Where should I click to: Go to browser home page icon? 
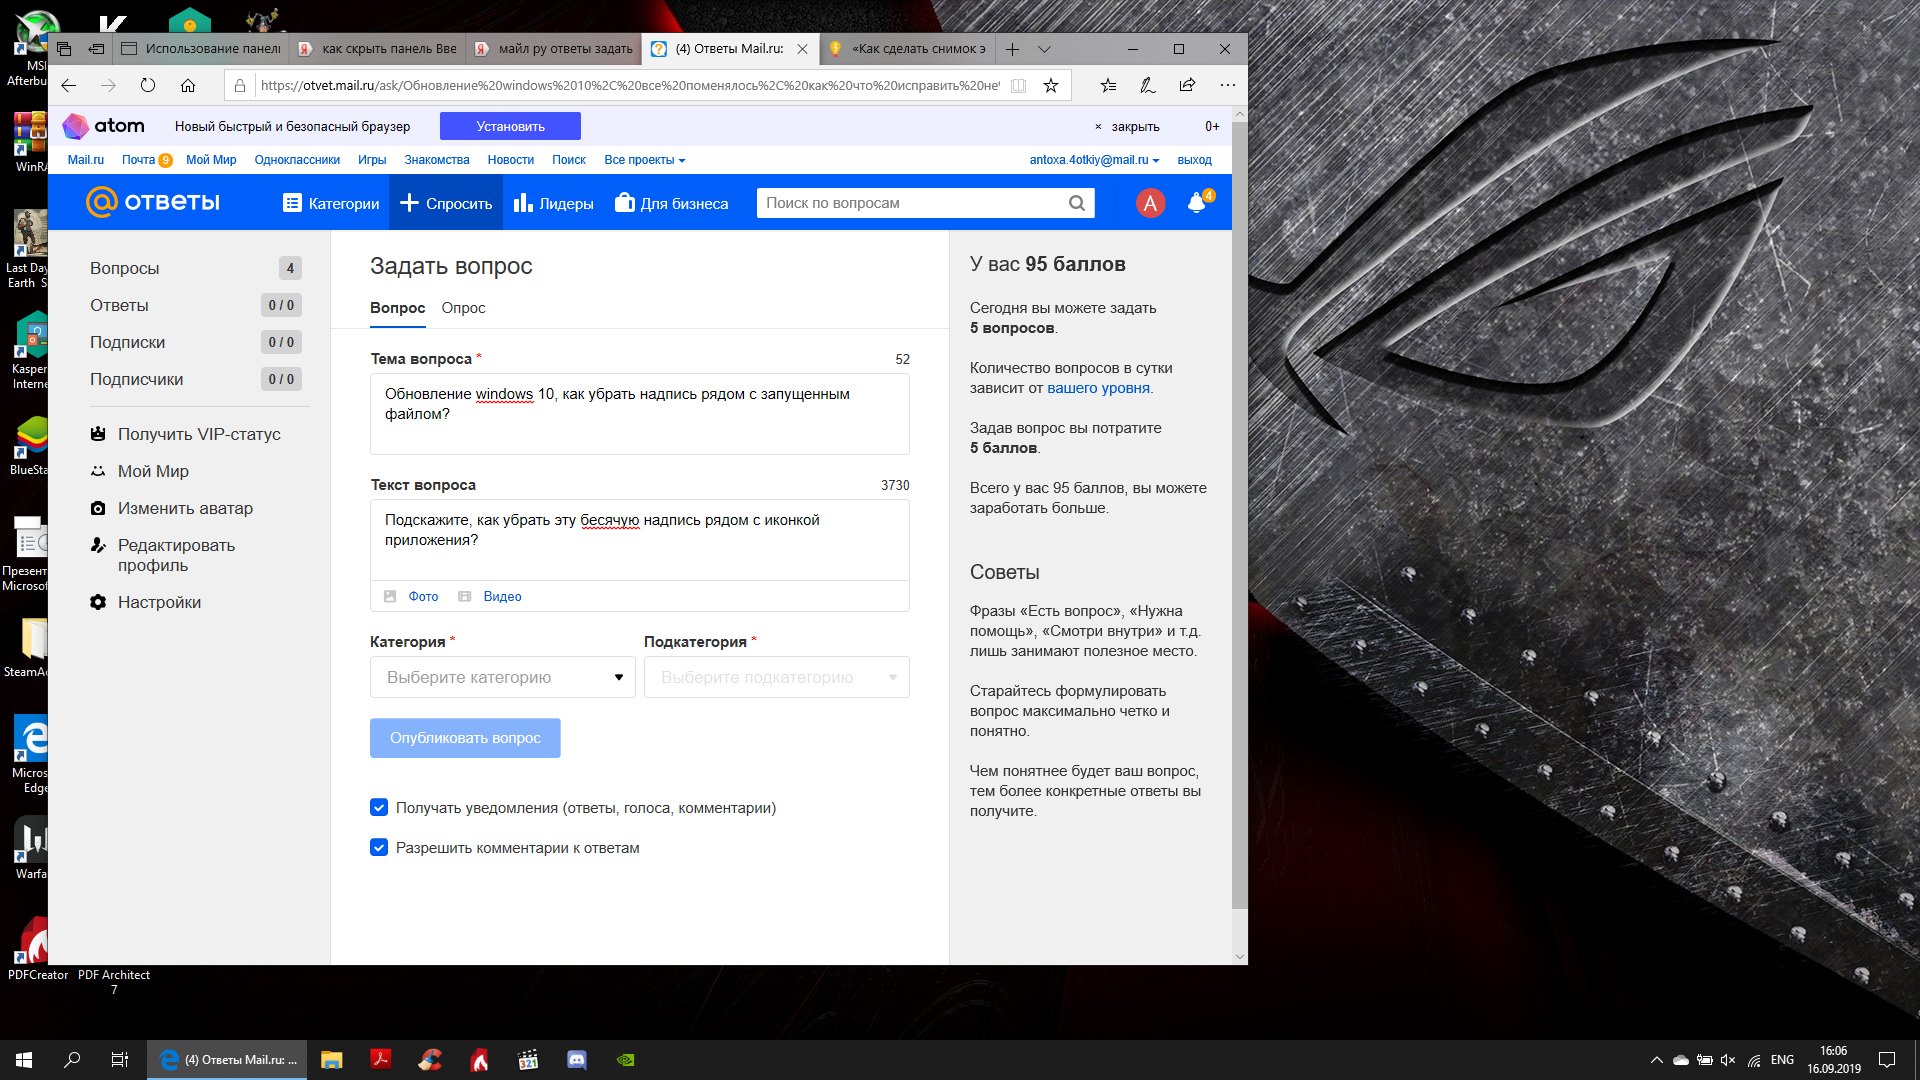[x=188, y=86]
